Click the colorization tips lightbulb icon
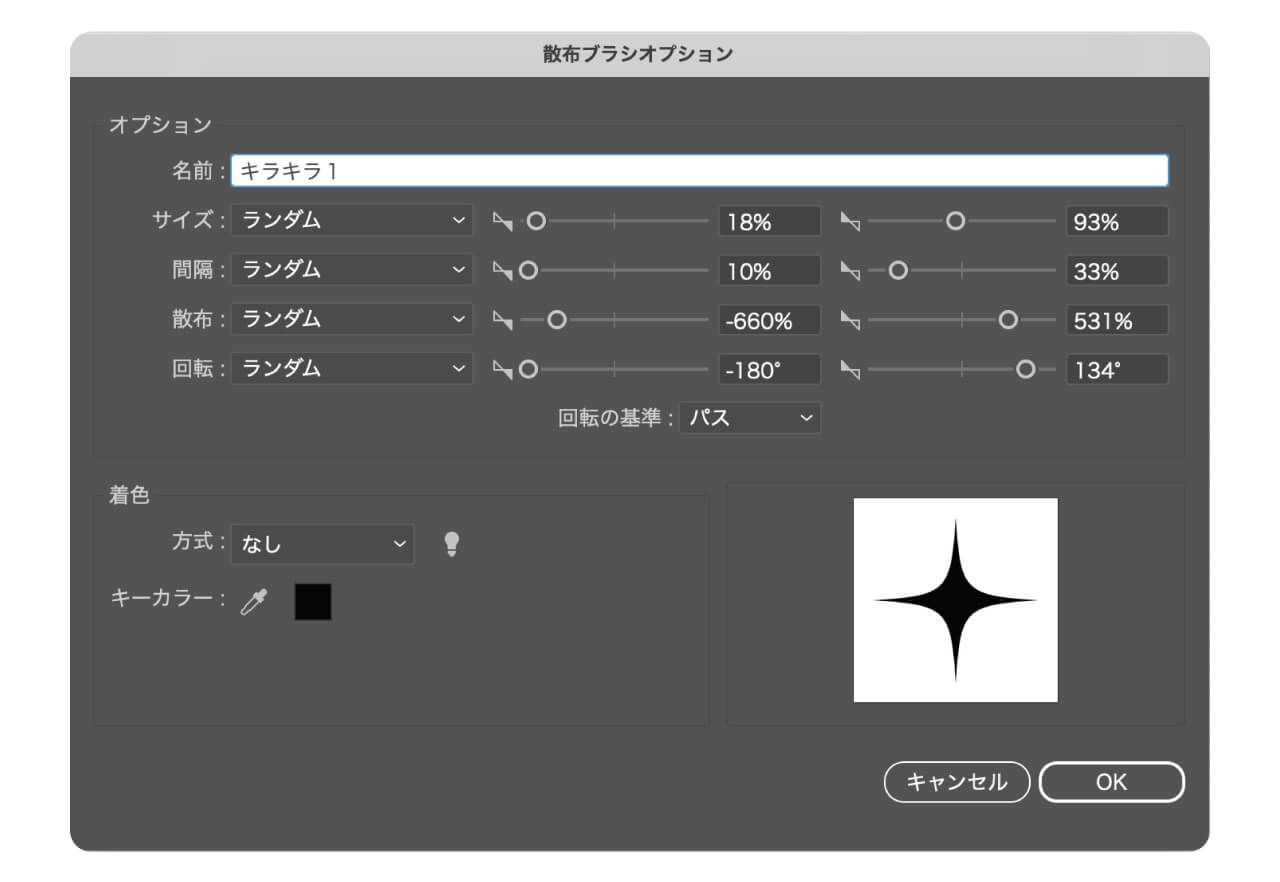 [x=452, y=544]
